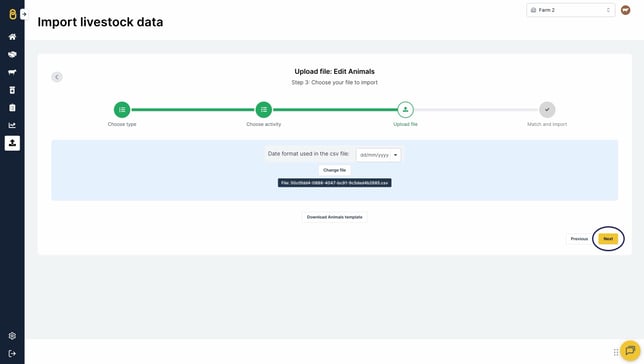Click the Previous button
The height and width of the screenshot is (364, 644).
(579, 239)
